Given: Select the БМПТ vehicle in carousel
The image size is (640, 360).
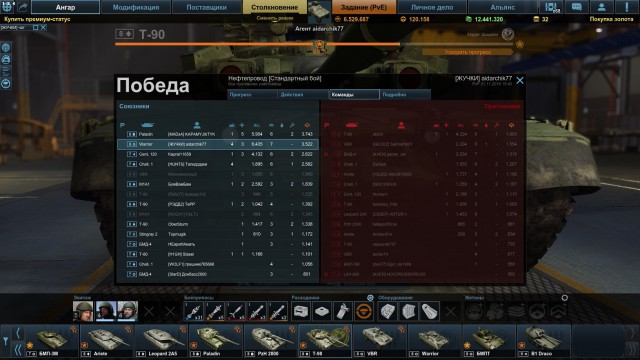Looking at the screenshot, I should point(489,341).
